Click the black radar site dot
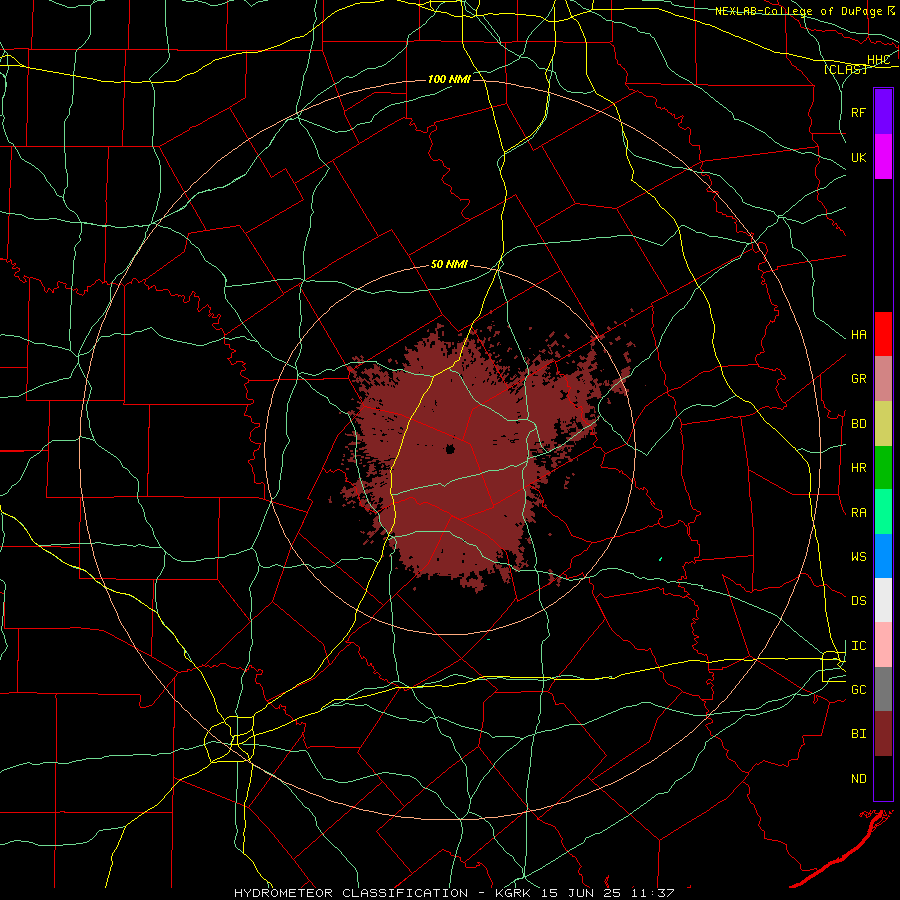 450,449
